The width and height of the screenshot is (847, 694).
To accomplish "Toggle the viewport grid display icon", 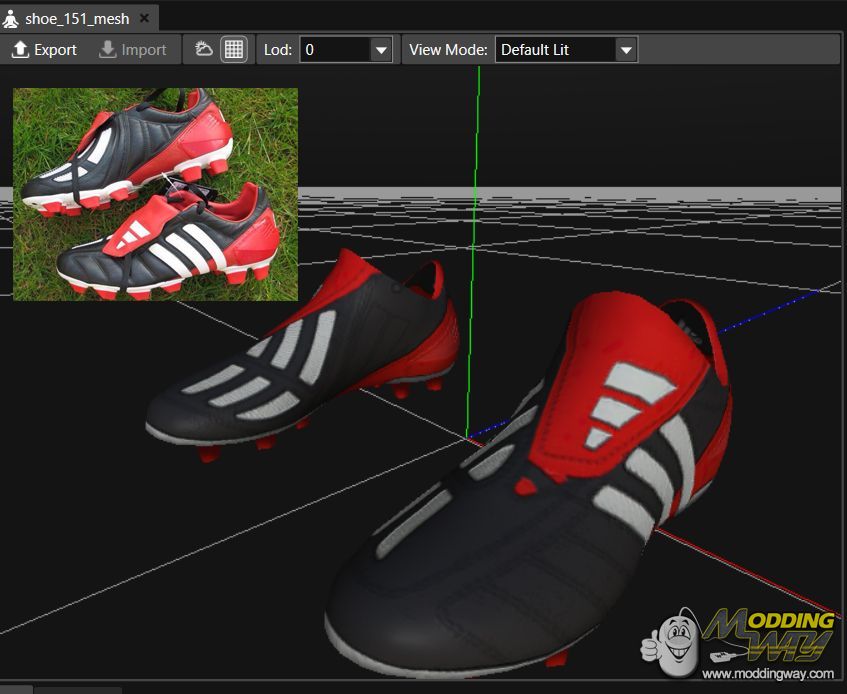I will point(234,49).
